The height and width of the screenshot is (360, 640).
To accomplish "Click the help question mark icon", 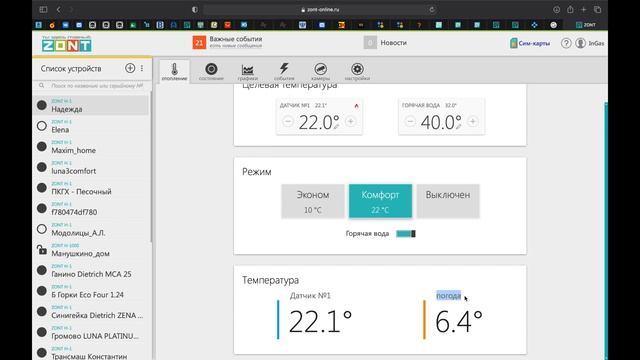I will (566, 43).
